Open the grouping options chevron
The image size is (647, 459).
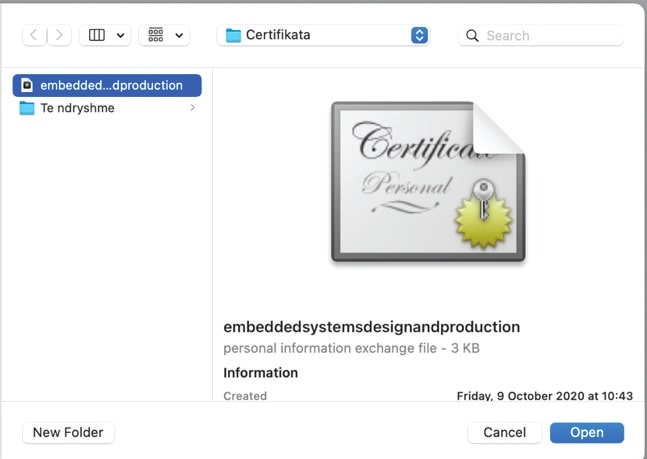[x=179, y=35]
